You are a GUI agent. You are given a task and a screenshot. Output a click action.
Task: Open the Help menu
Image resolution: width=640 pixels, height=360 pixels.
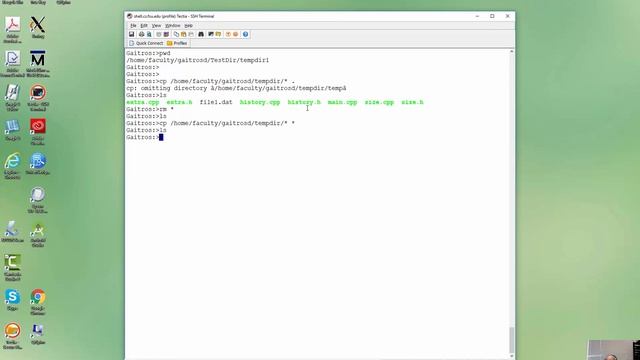(x=189, y=25)
